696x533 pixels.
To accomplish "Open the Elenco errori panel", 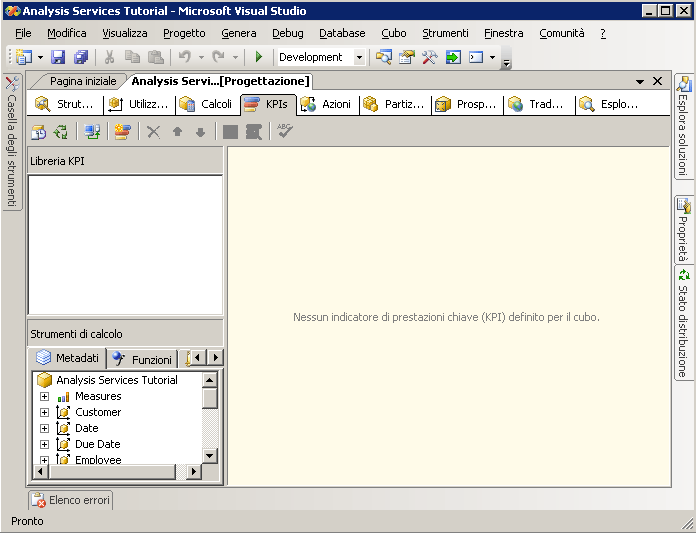I will coord(71,500).
